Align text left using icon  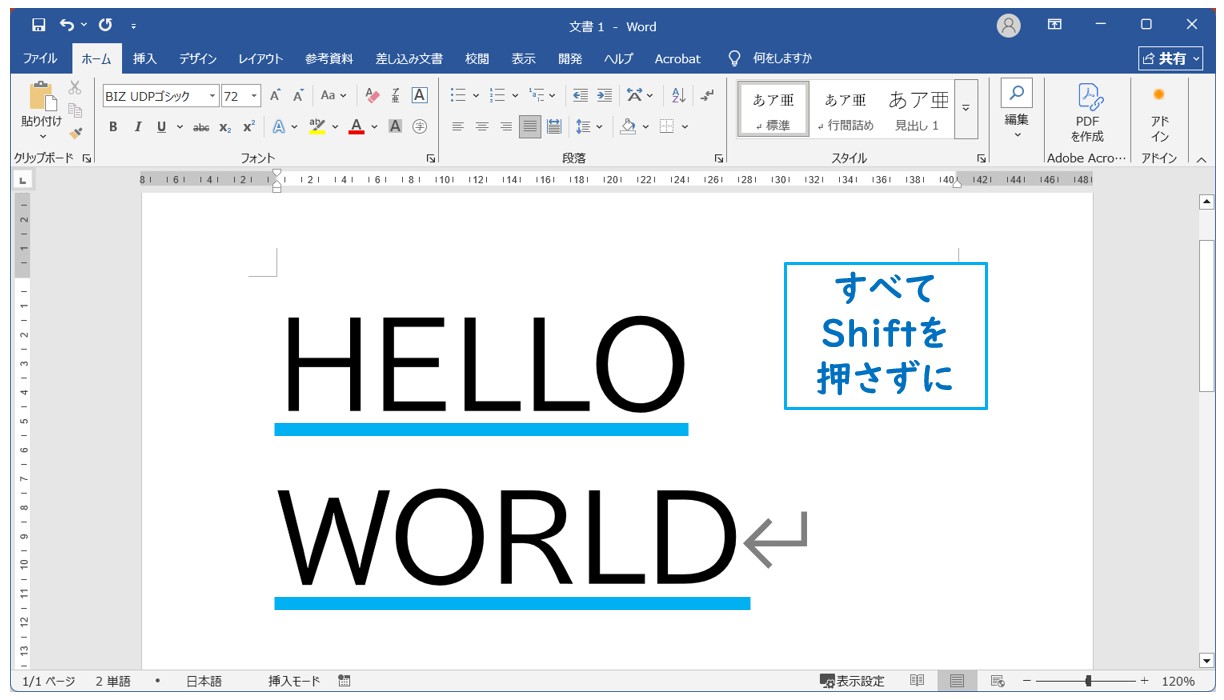pos(458,126)
